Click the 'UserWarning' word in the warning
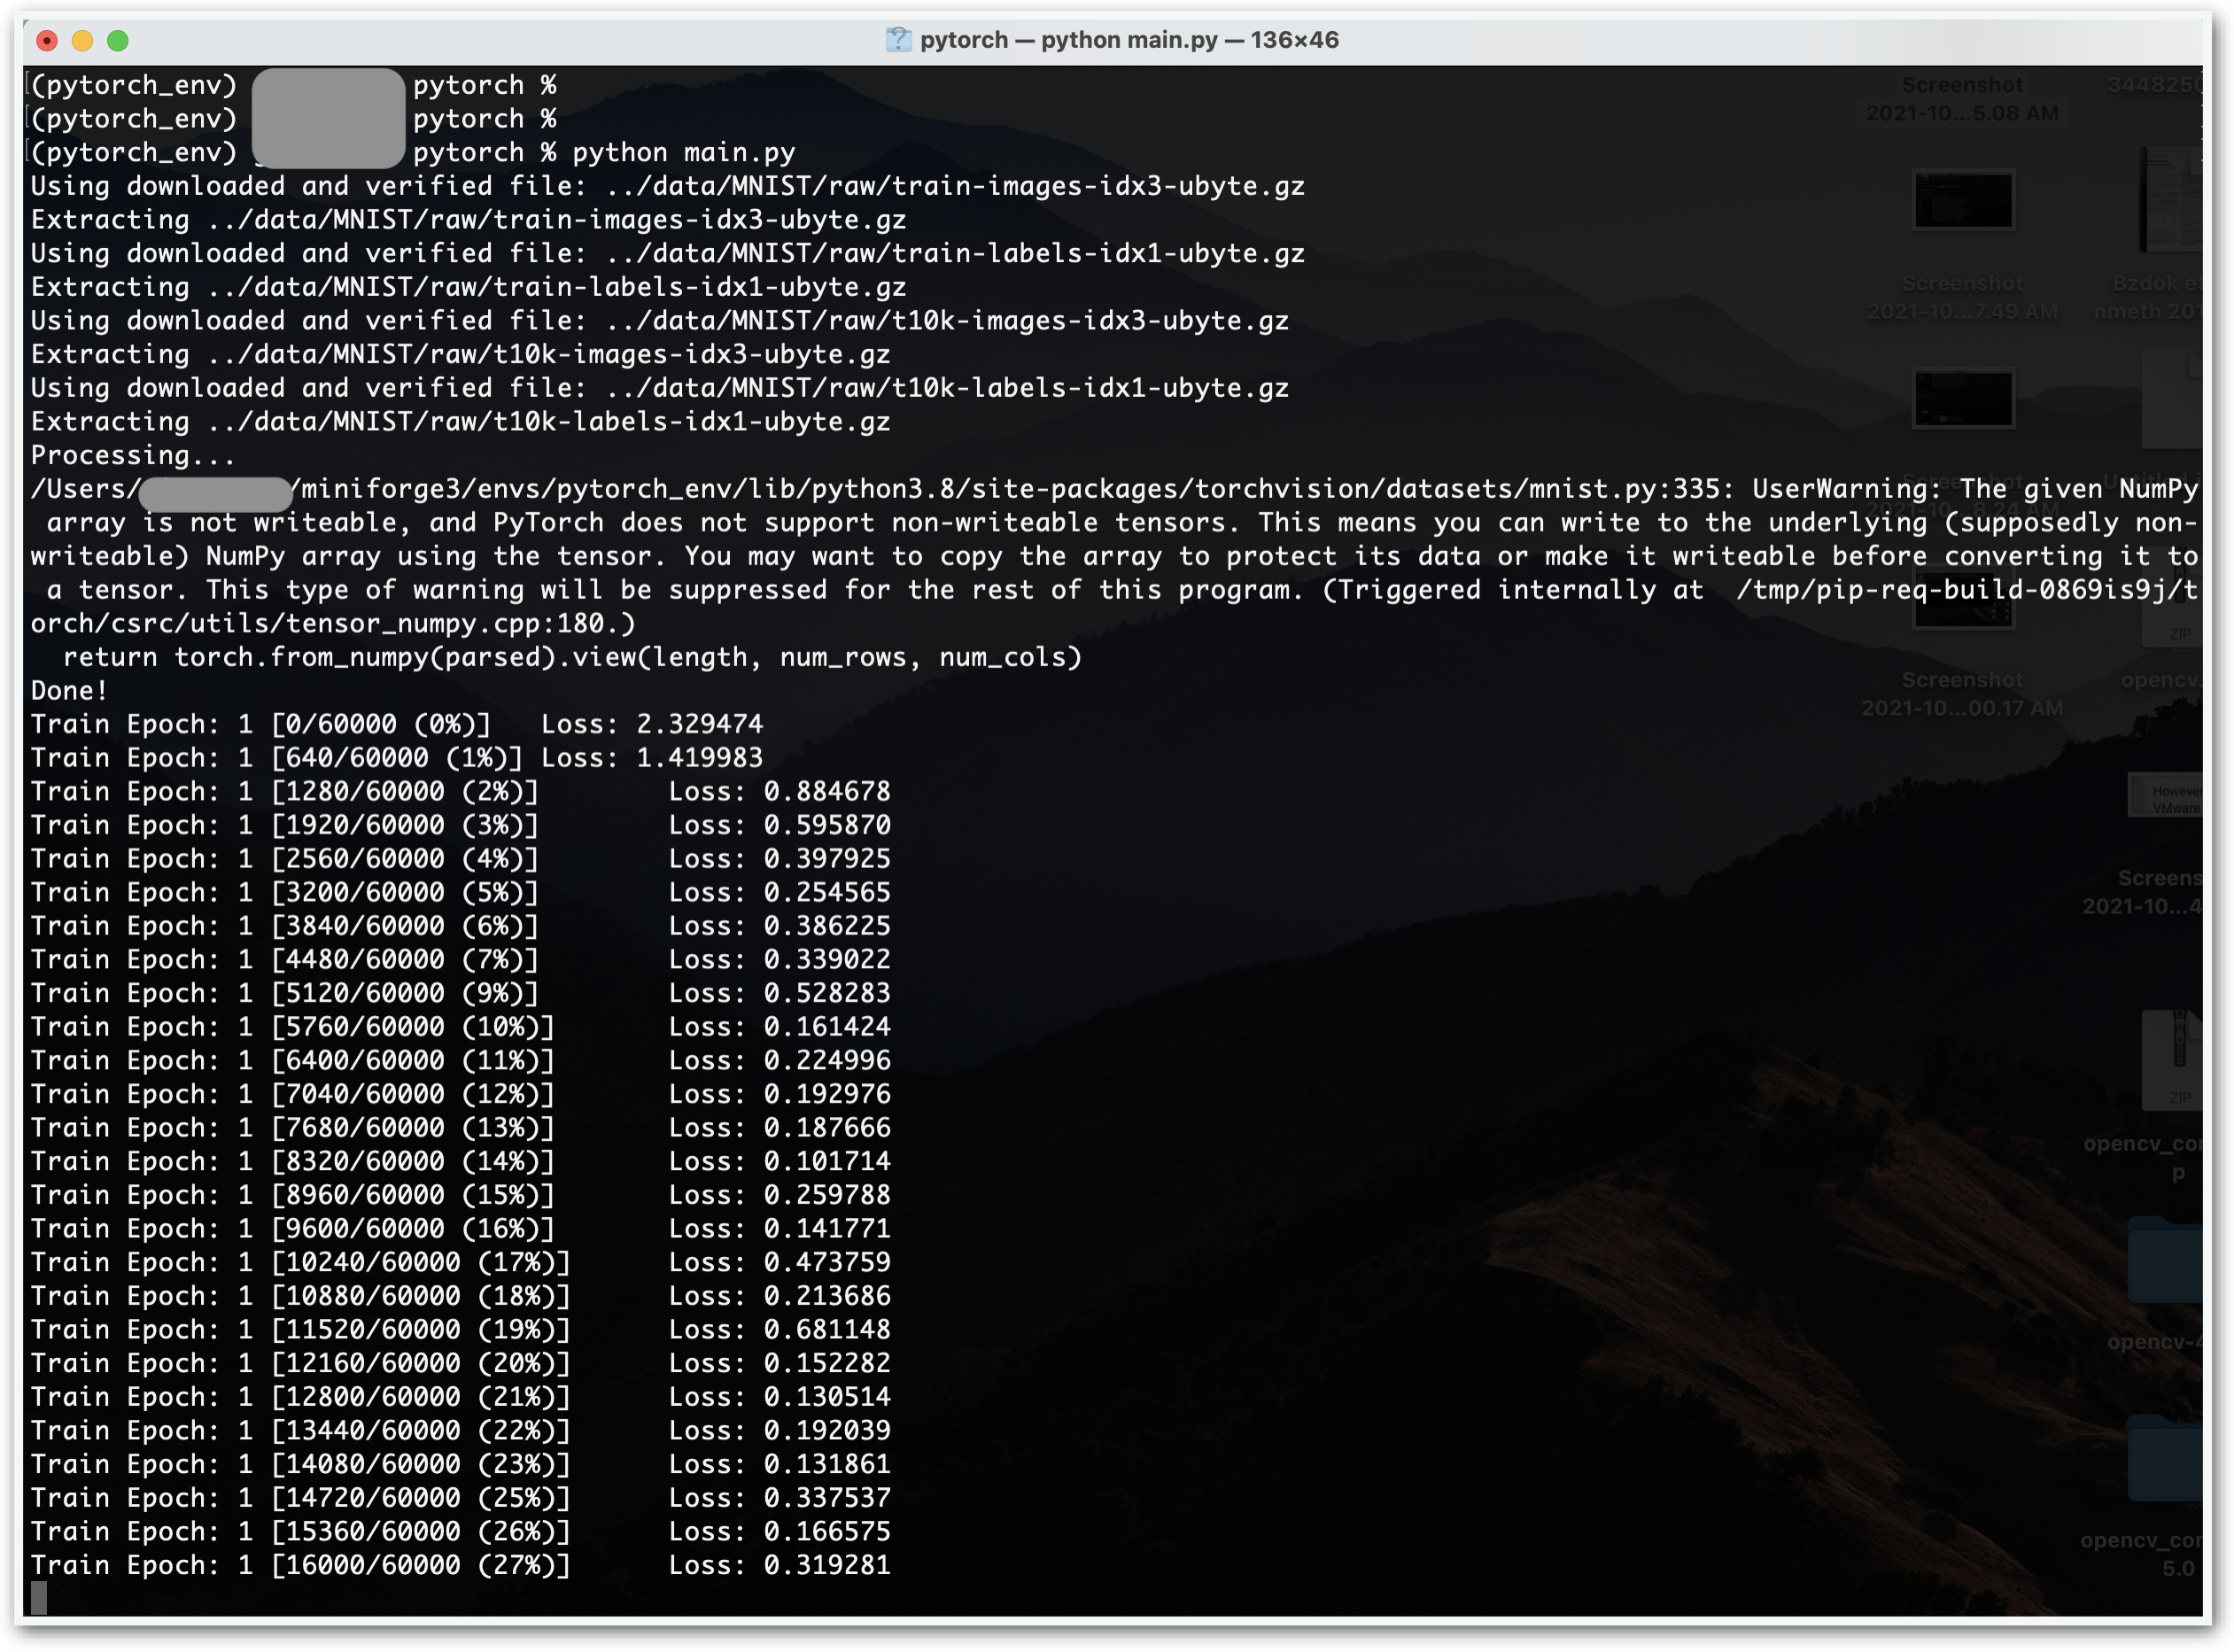This screenshot has width=2234, height=1652. tap(1844, 489)
